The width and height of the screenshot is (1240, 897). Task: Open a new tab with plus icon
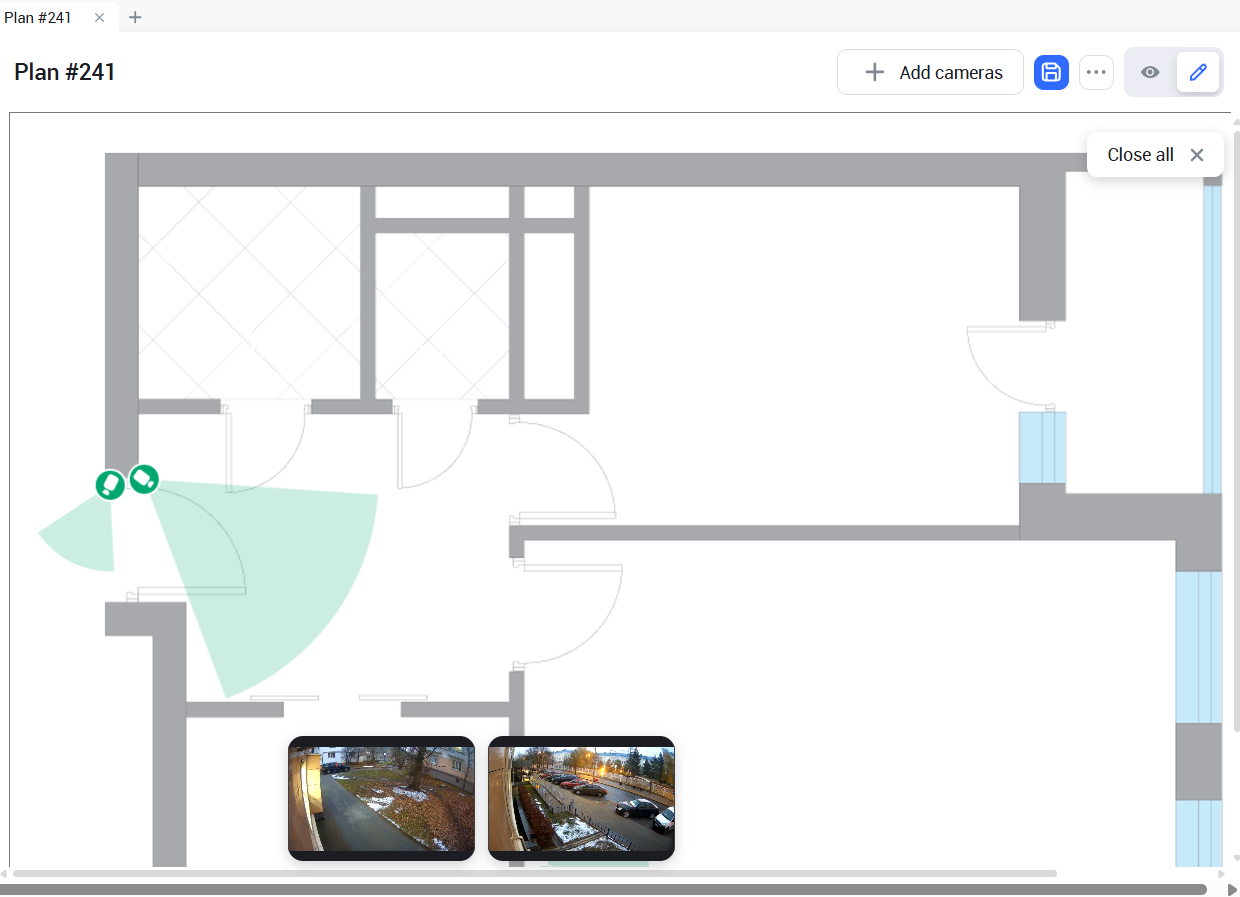click(135, 17)
